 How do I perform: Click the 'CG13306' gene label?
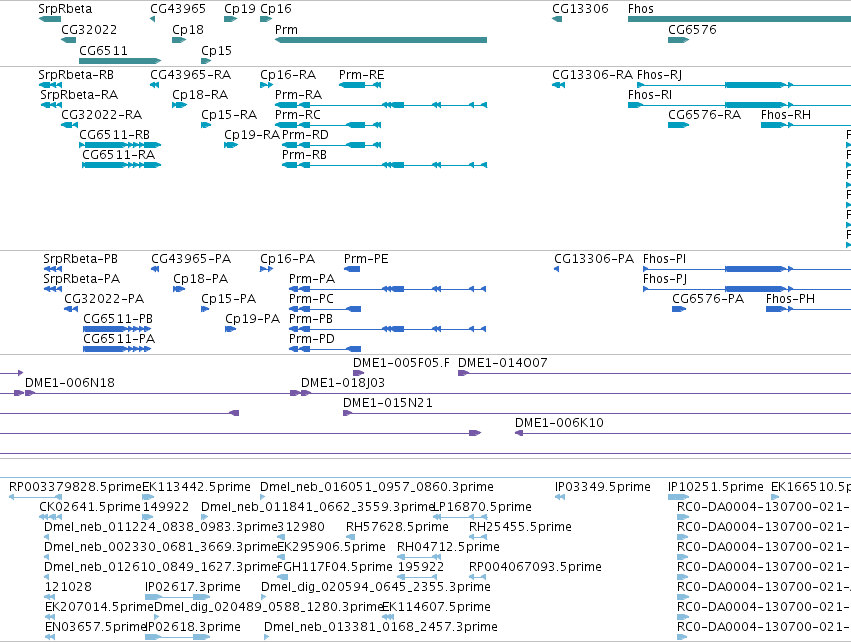coord(580,9)
